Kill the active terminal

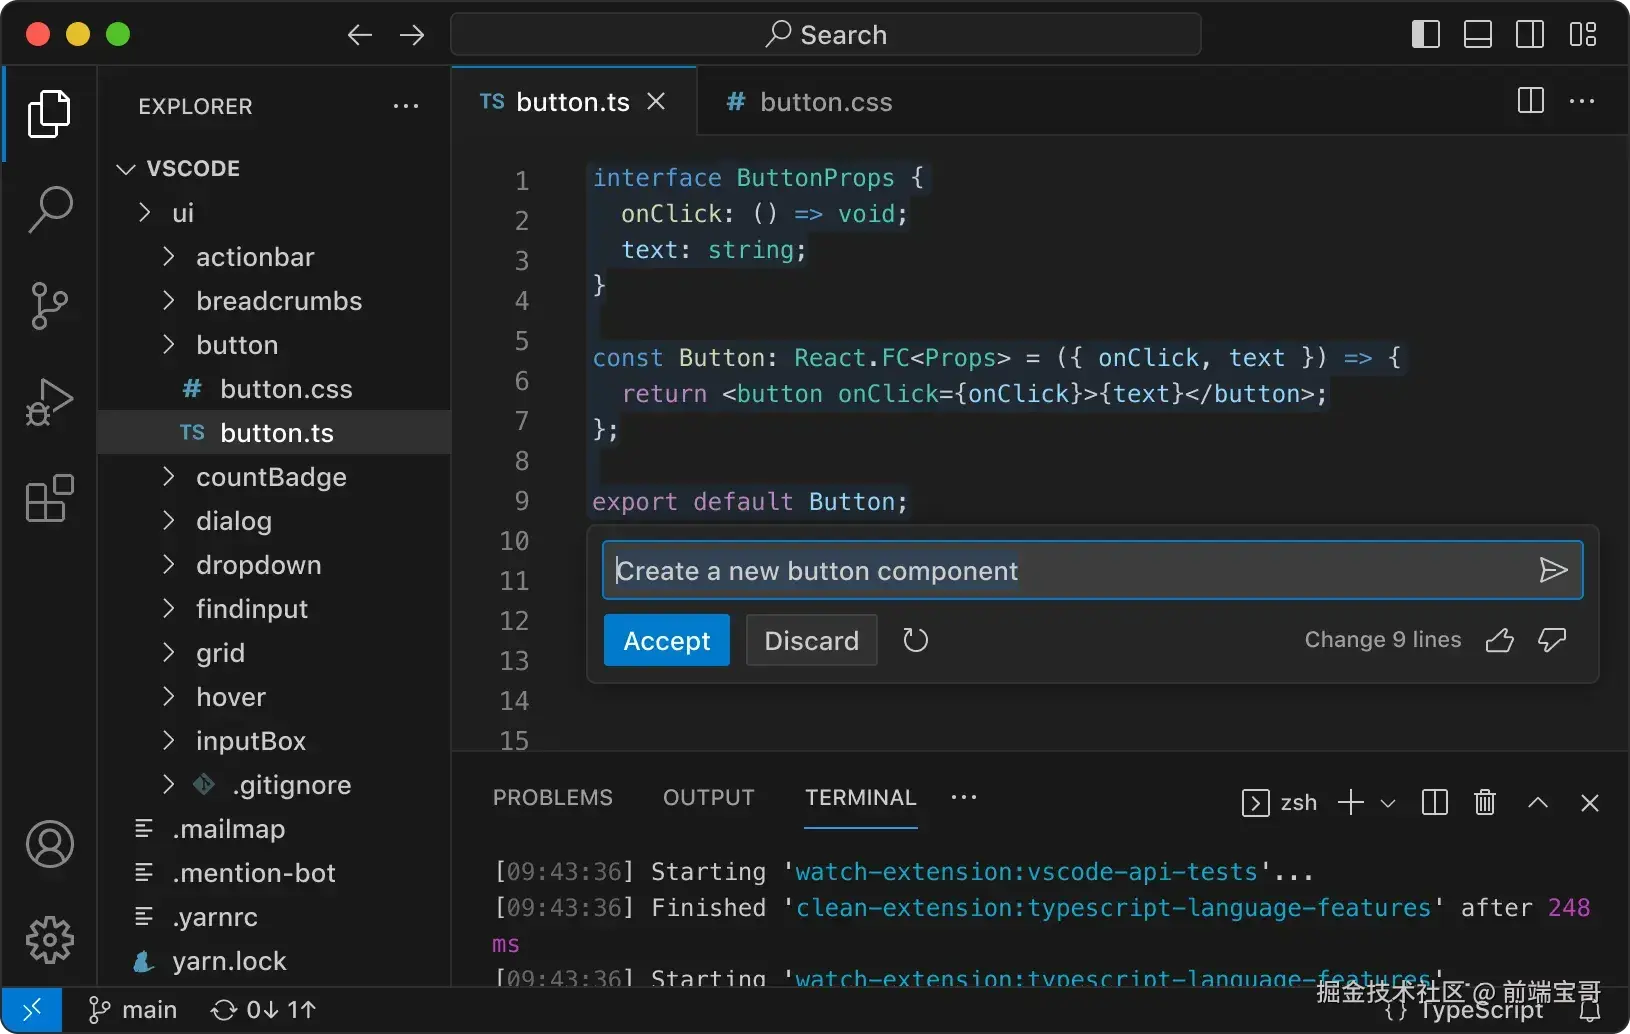tap(1484, 802)
